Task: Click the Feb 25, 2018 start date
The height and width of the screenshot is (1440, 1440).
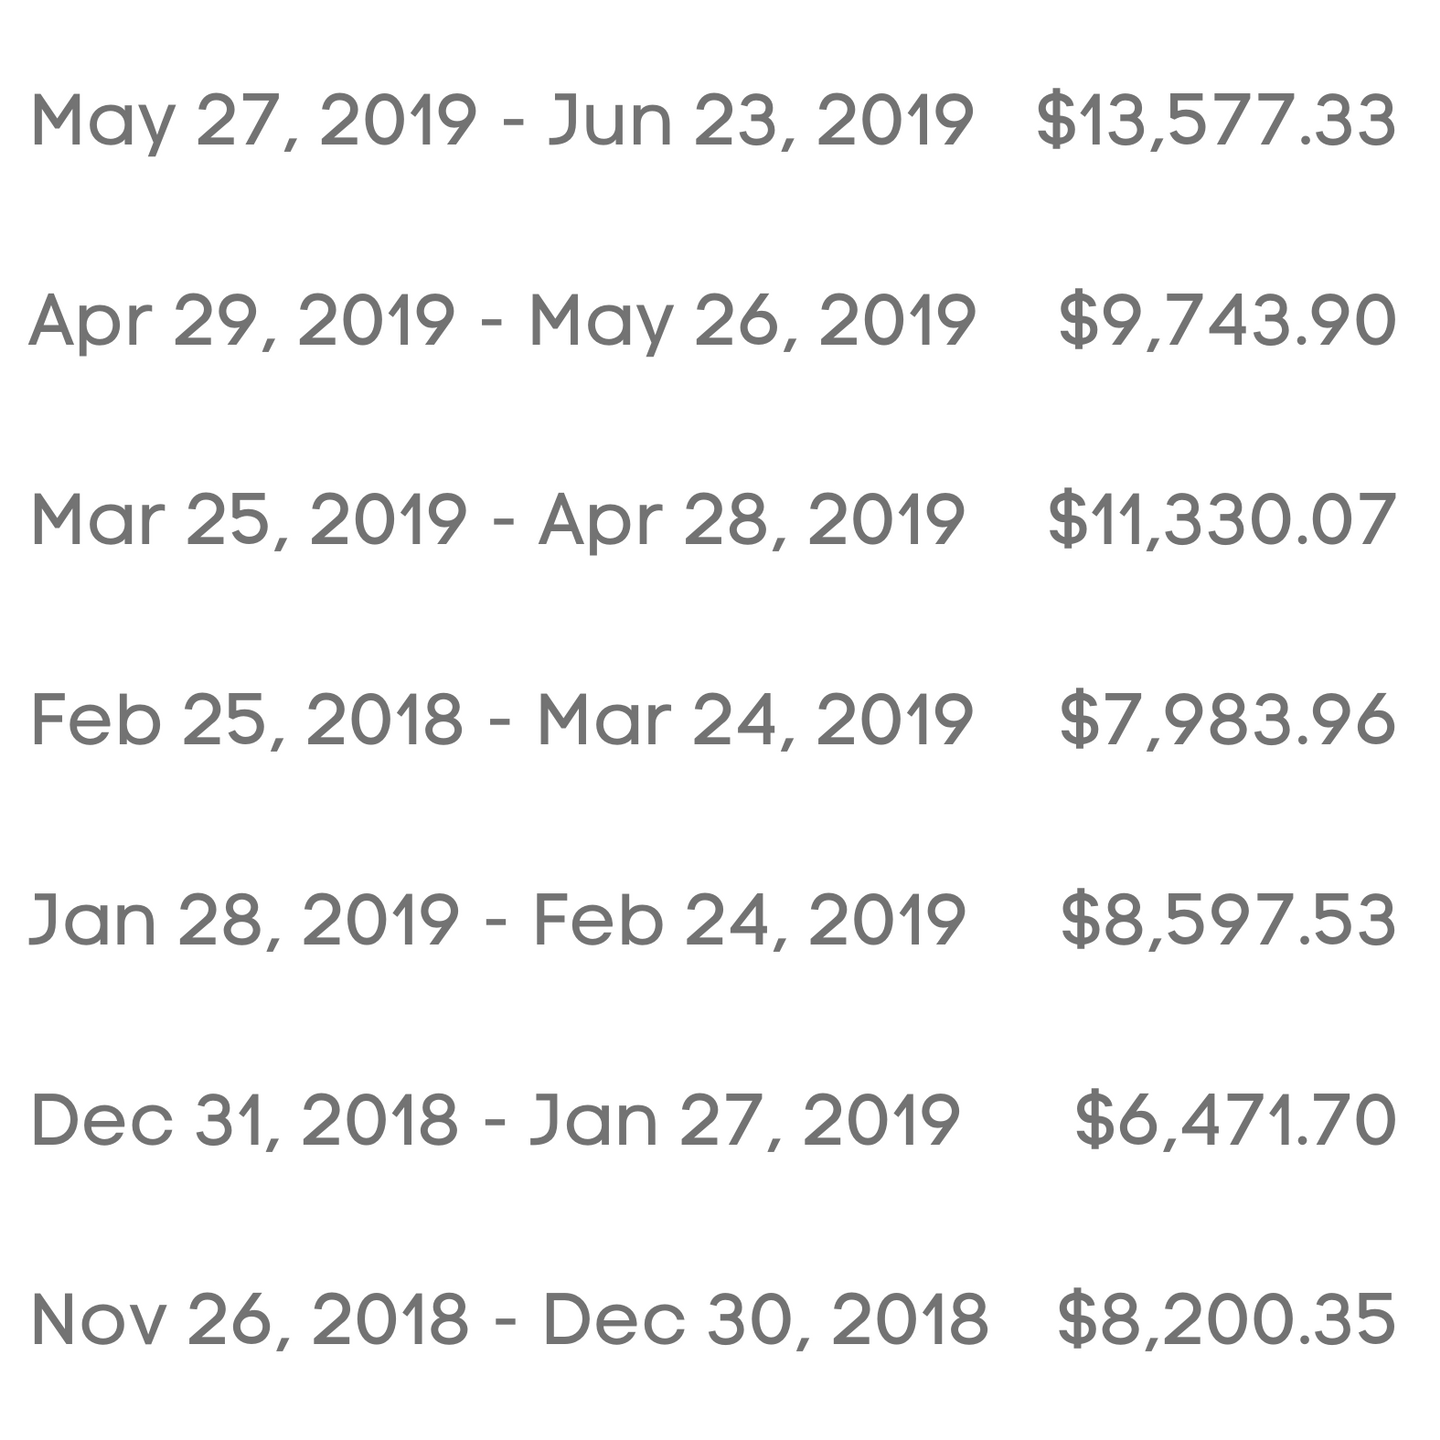Action: tap(247, 720)
